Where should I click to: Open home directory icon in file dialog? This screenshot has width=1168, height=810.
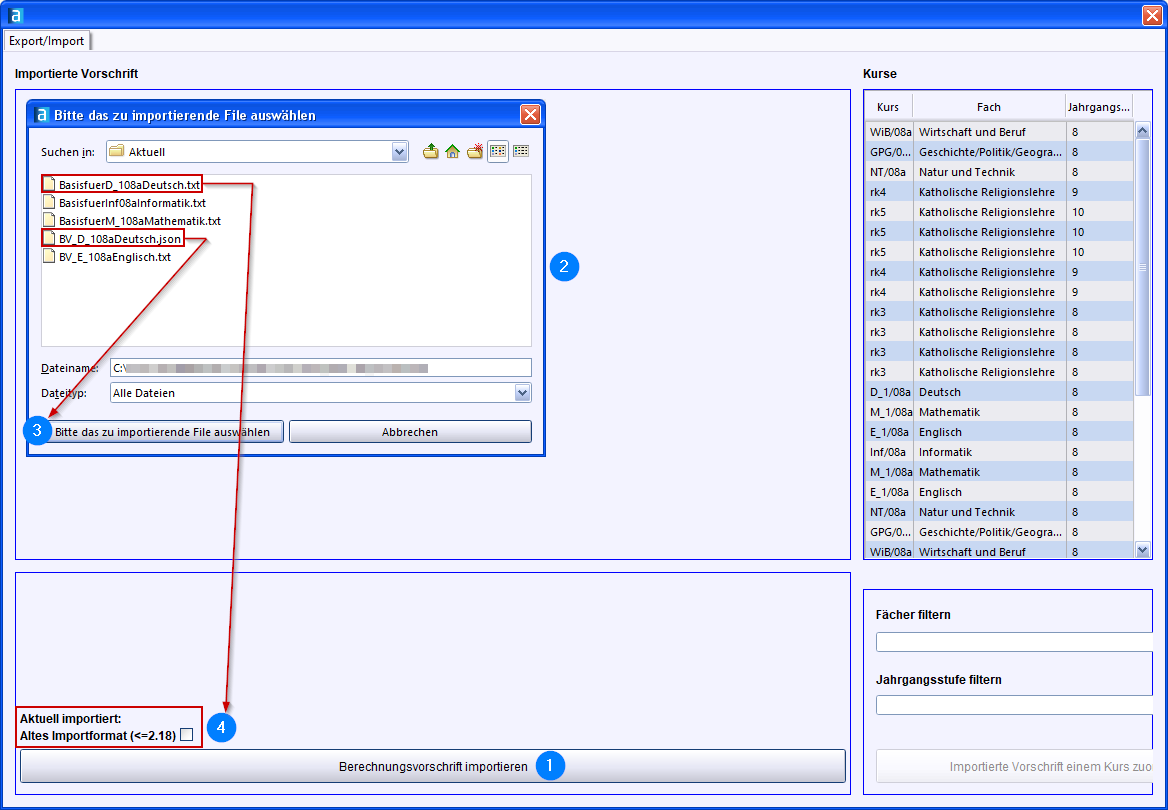[x=452, y=151]
